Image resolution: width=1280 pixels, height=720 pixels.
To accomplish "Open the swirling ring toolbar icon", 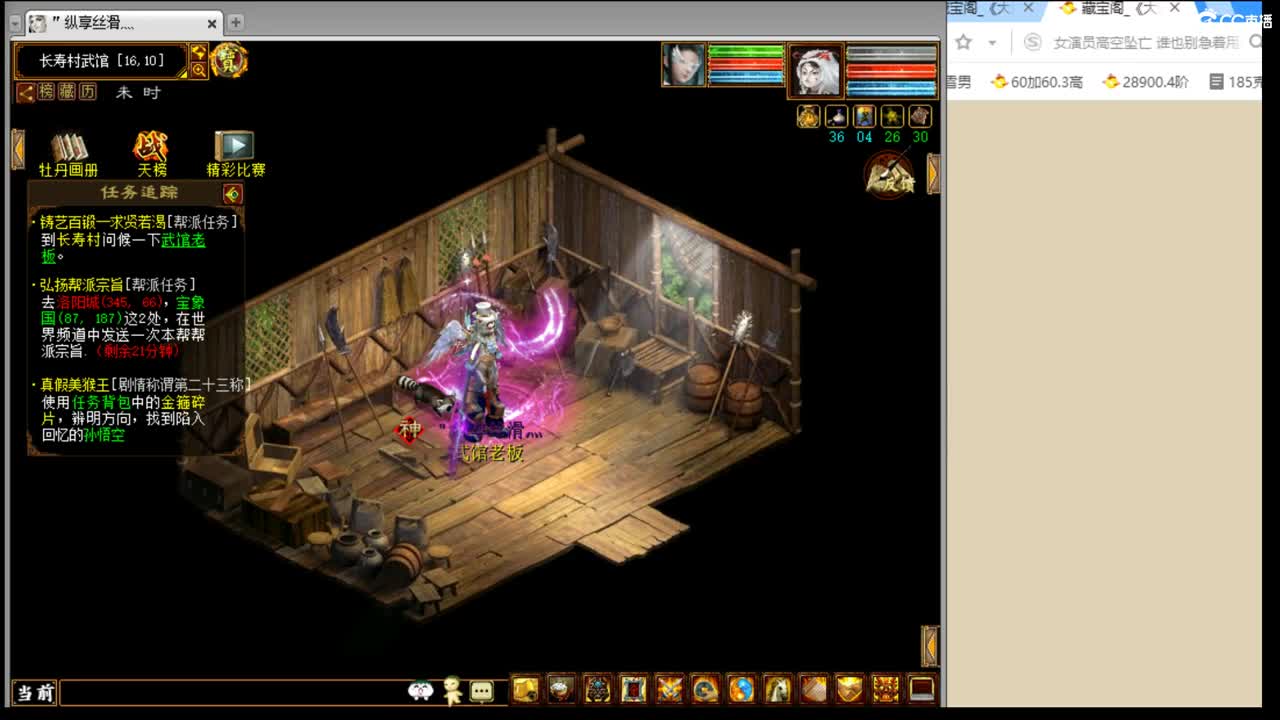I will click(x=706, y=689).
